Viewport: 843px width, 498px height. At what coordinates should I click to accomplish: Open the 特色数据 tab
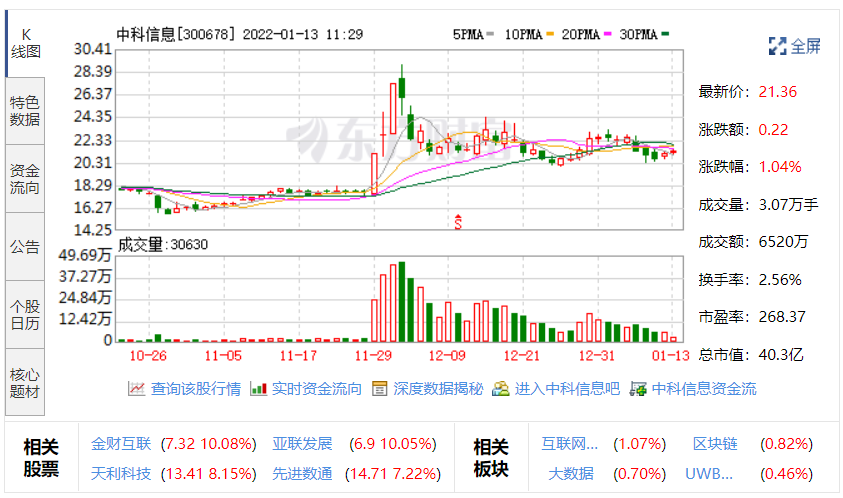pyautogui.click(x=24, y=110)
